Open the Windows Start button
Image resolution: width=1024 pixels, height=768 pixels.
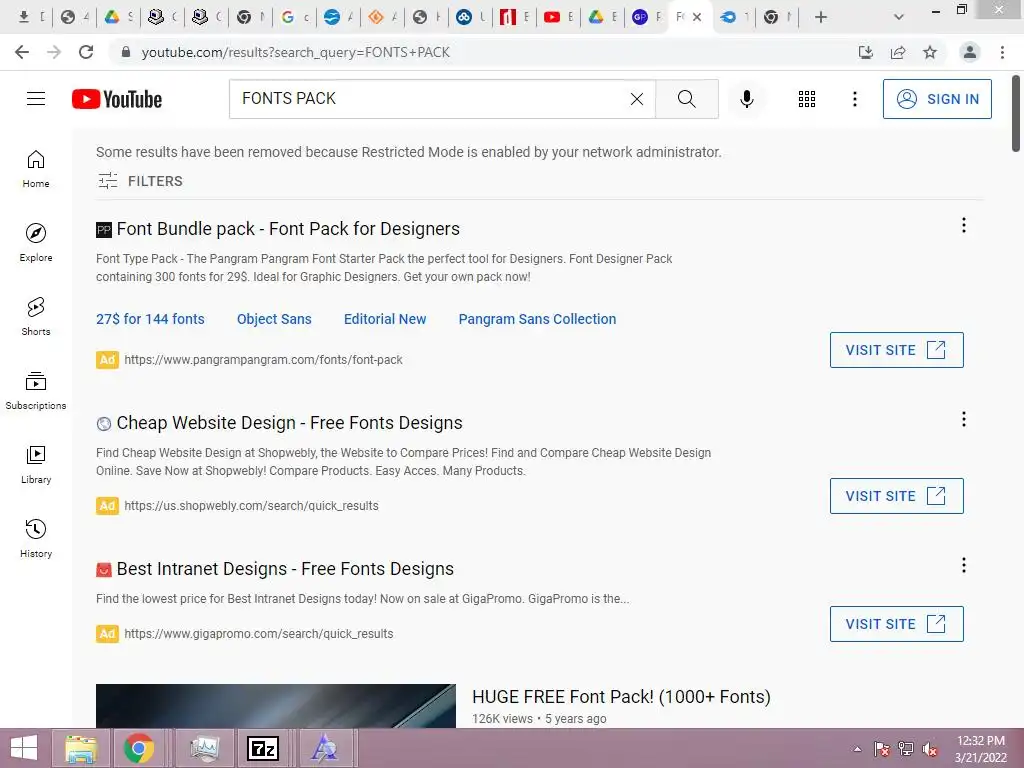24,748
